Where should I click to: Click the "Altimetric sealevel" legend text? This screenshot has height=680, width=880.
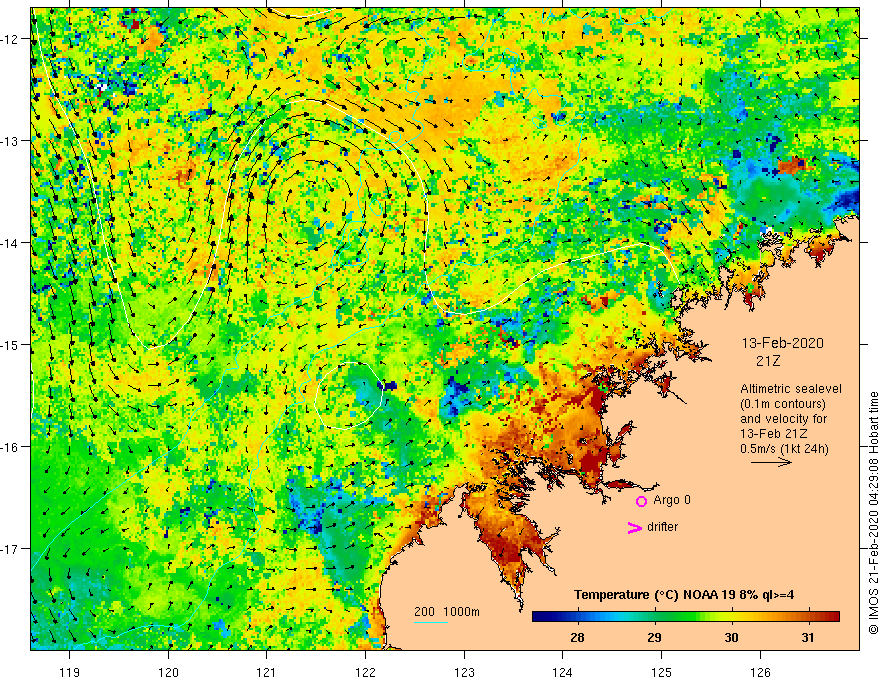pos(791,389)
